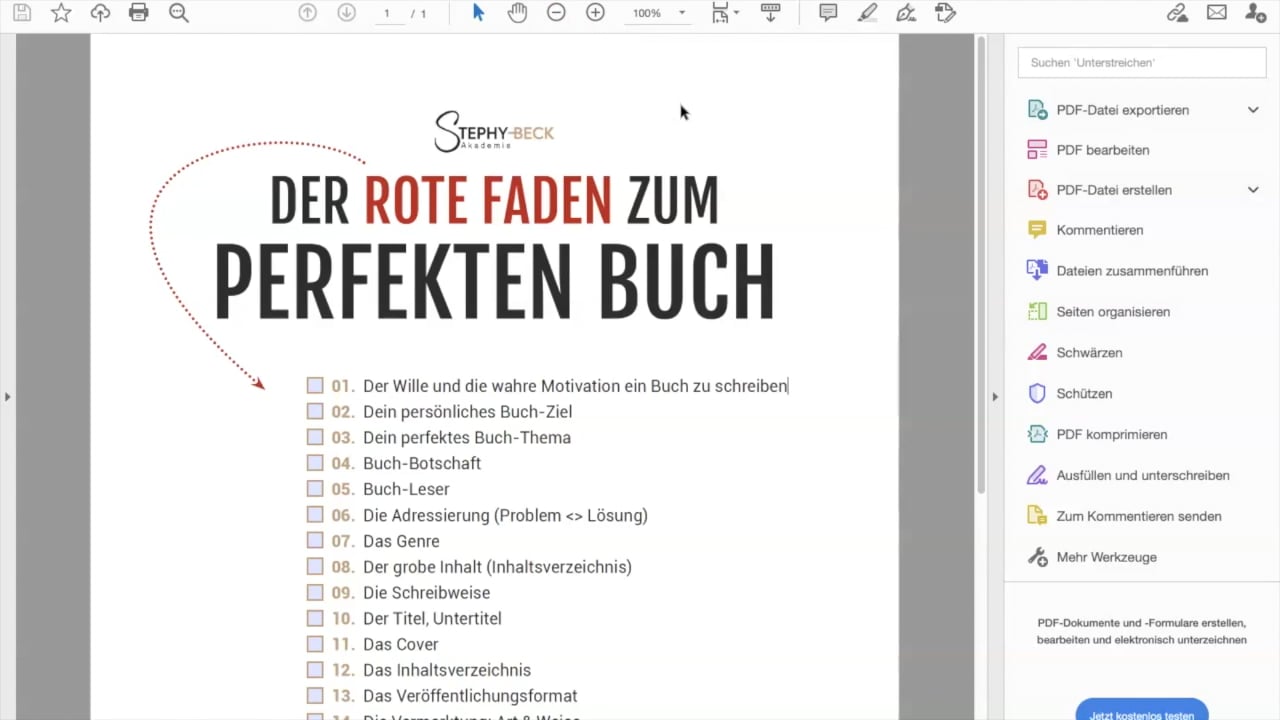Image resolution: width=1280 pixels, height=720 pixels.
Task: Zoom out with the minus circle icon
Action: tap(556, 13)
